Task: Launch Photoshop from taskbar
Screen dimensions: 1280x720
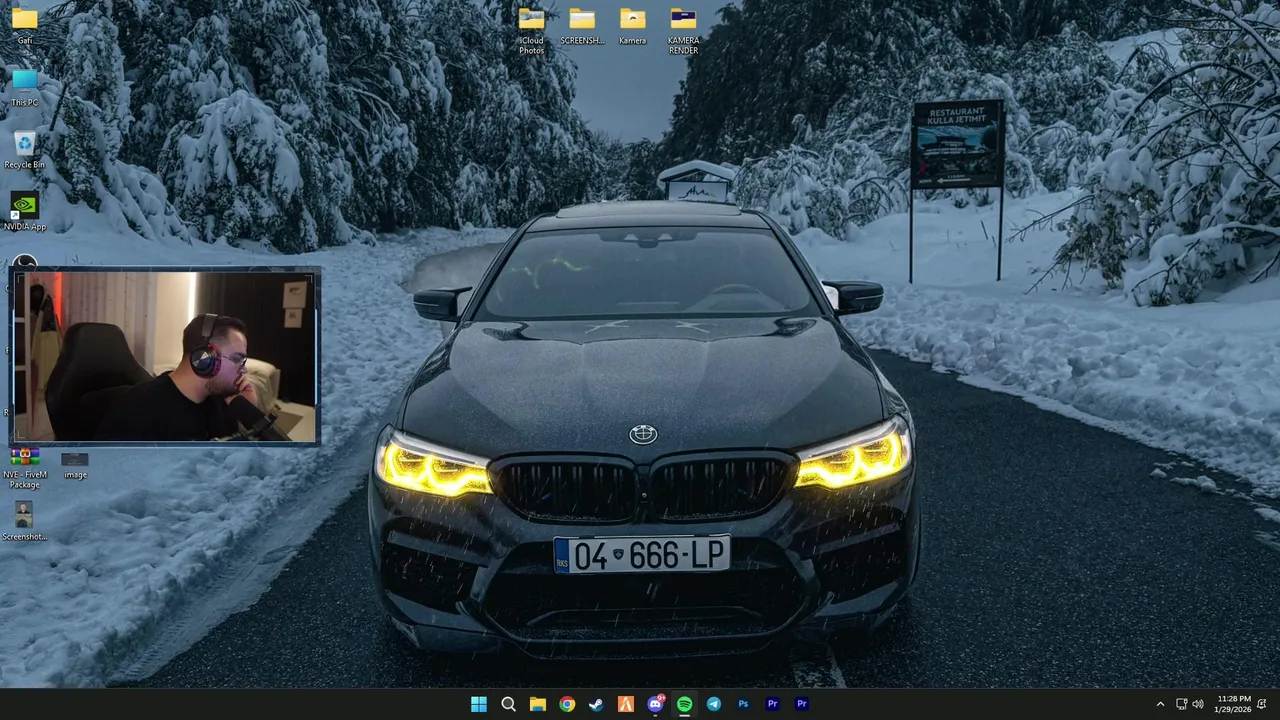Action: [x=743, y=704]
